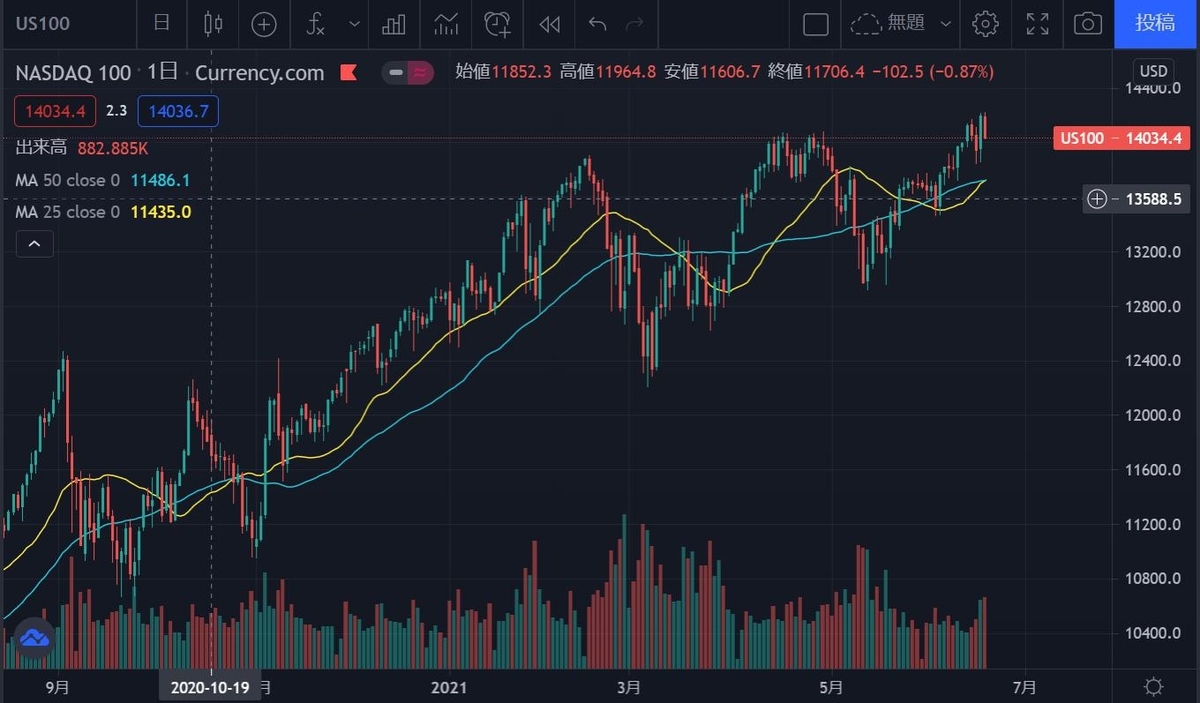Open the candlestick chart style selector
The width and height of the screenshot is (1200, 703).
pyautogui.click(x=212, y=24)
